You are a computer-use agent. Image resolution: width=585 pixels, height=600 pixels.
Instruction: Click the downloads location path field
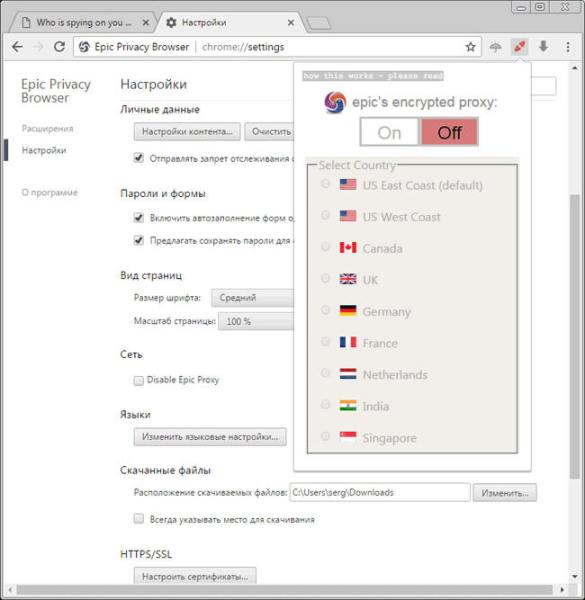coord(380,492)
